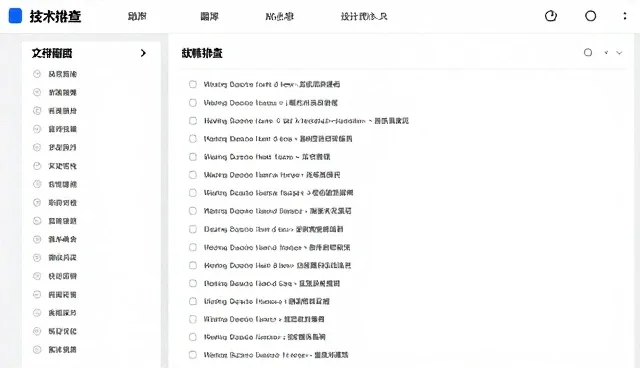Tick the checkbox of the last visible list row

pos(193,355)
